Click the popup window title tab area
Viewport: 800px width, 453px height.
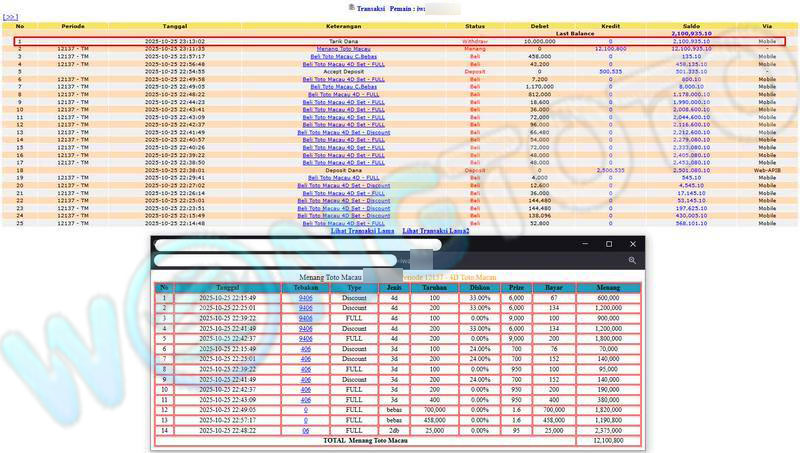pos(300,244)
